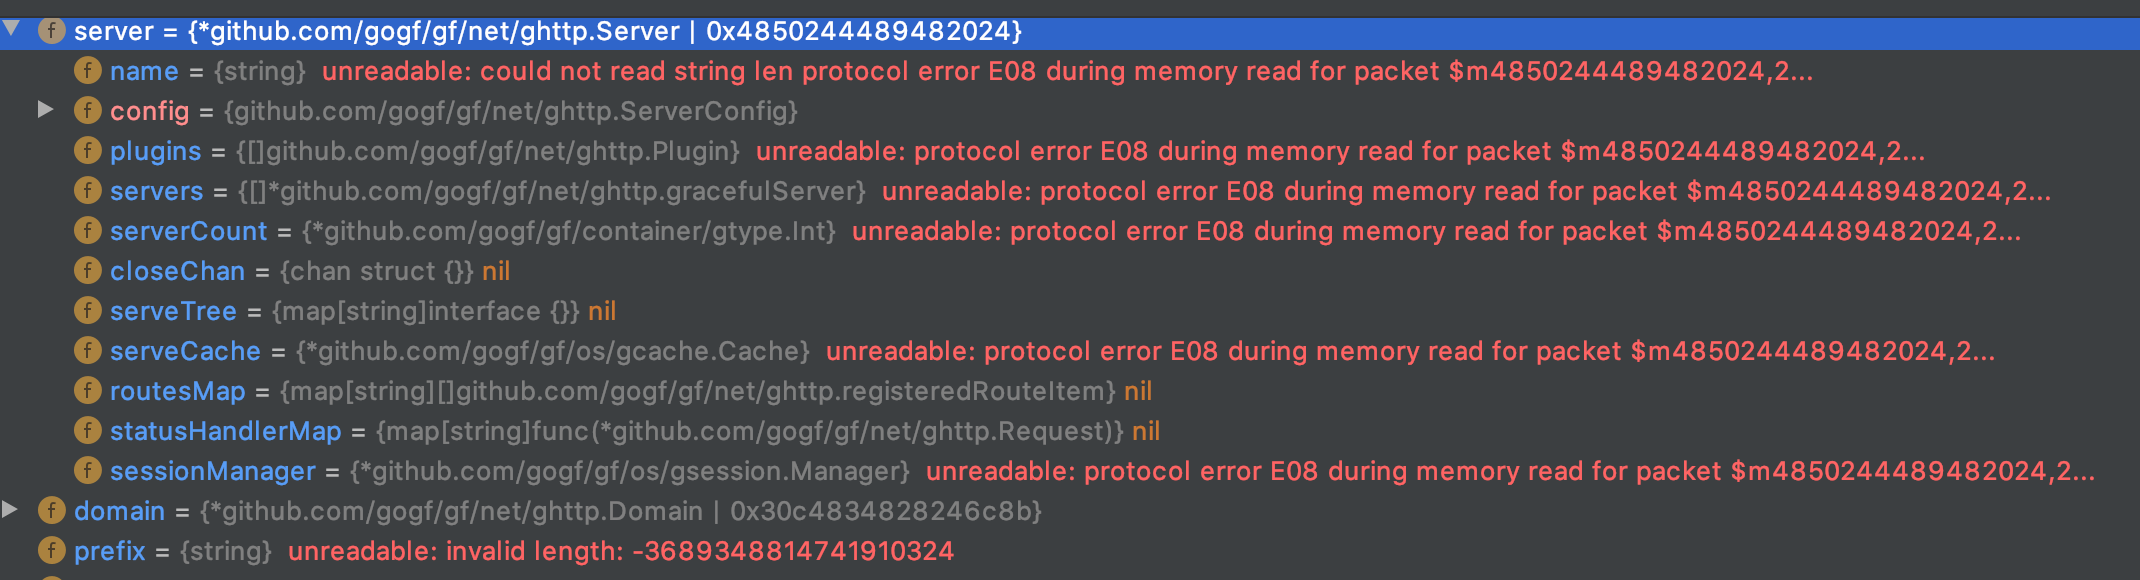The width and height of the screenshot is (2140, 580).
Task: Click the field icon beside serverCount
Action: coord(88,231)
